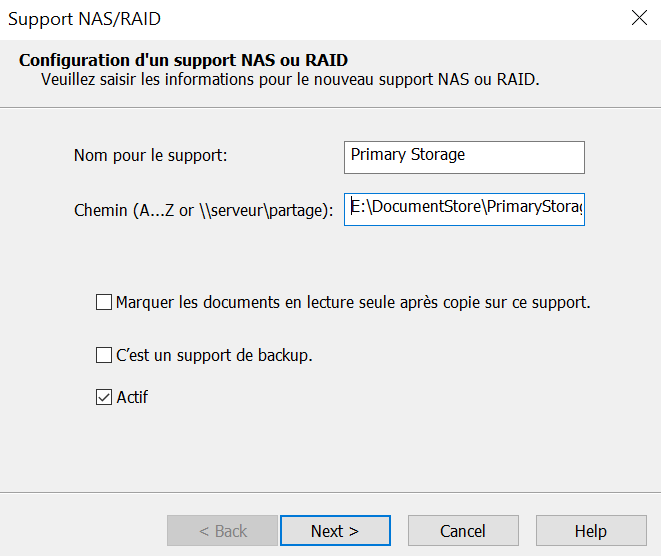Image resolution: width=661 pixels, height=556 pixels.
Task: Click the "Support NAS/RAID" window title
Action: point(84,18)
